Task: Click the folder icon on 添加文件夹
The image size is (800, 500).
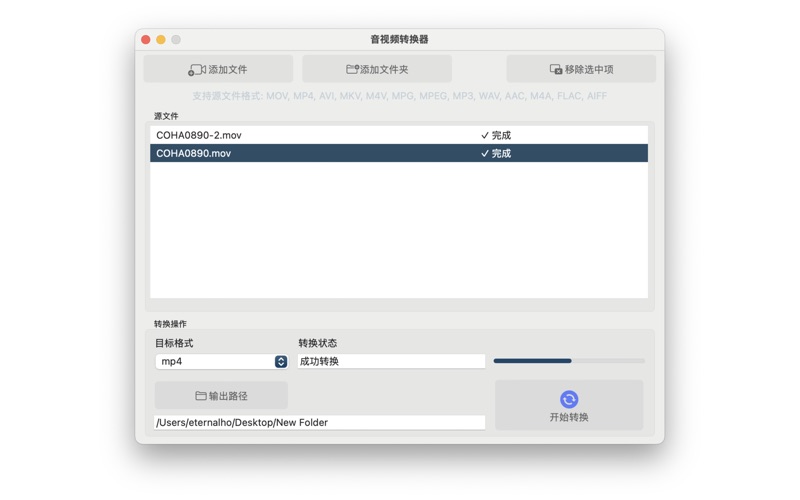Action: point(352,70)
